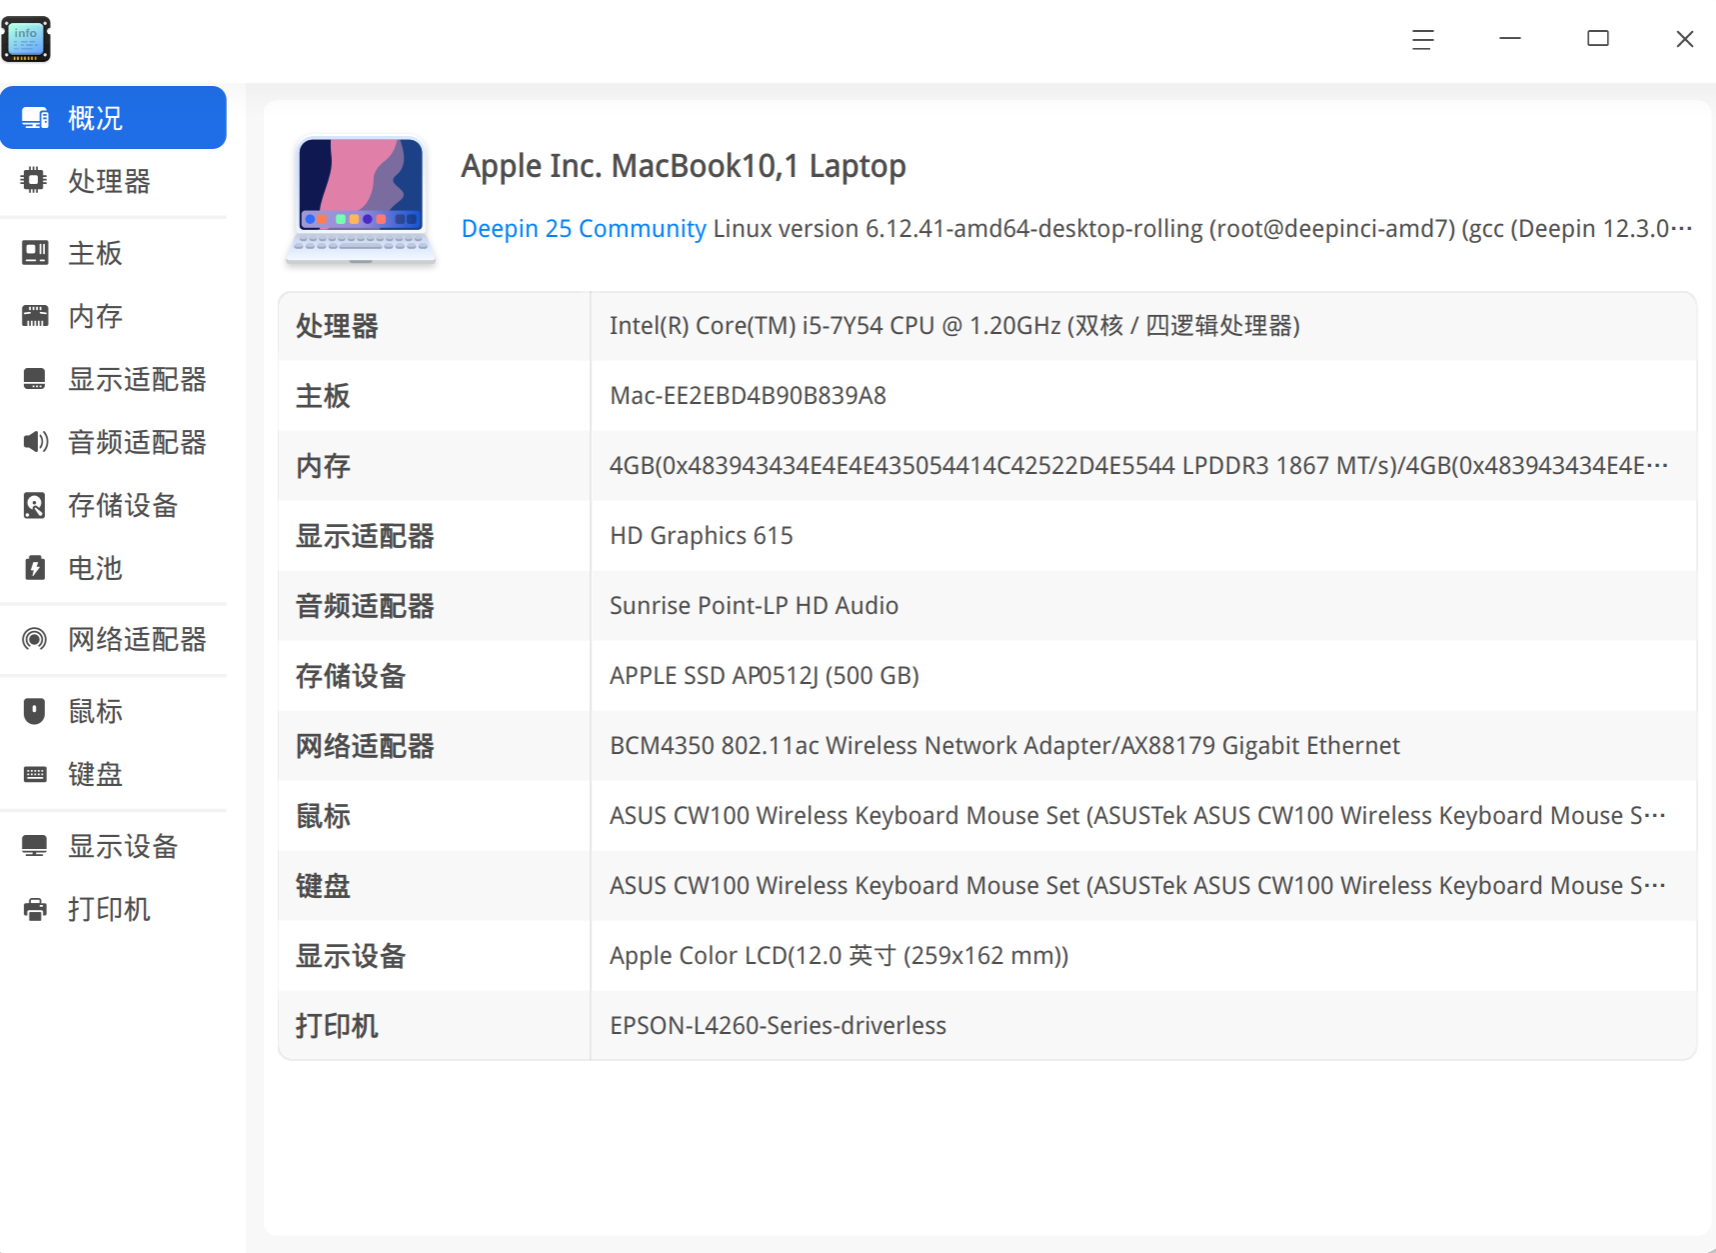Select the 键盘 keyboard sidebar icon
The image size is (1716, 1253).
click(34, 774)
